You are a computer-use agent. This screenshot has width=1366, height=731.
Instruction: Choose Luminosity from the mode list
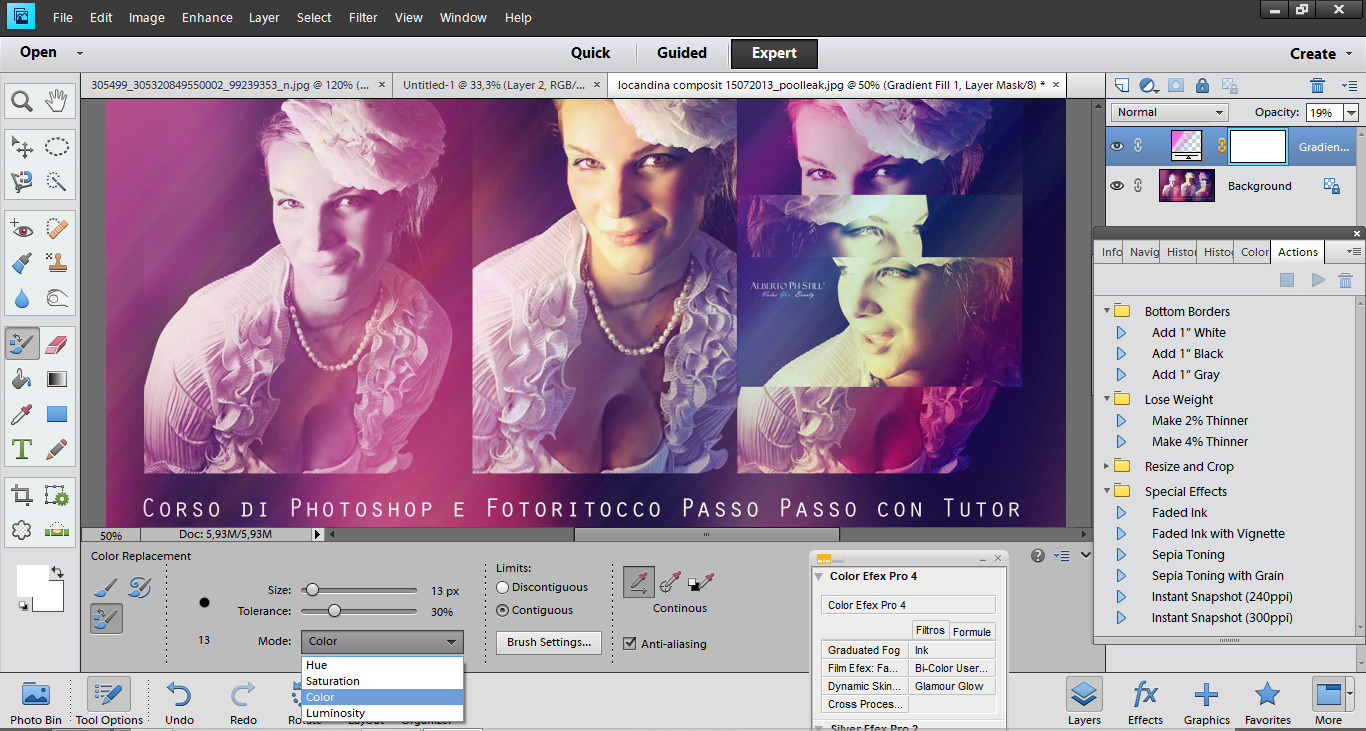tap(382, 713)
